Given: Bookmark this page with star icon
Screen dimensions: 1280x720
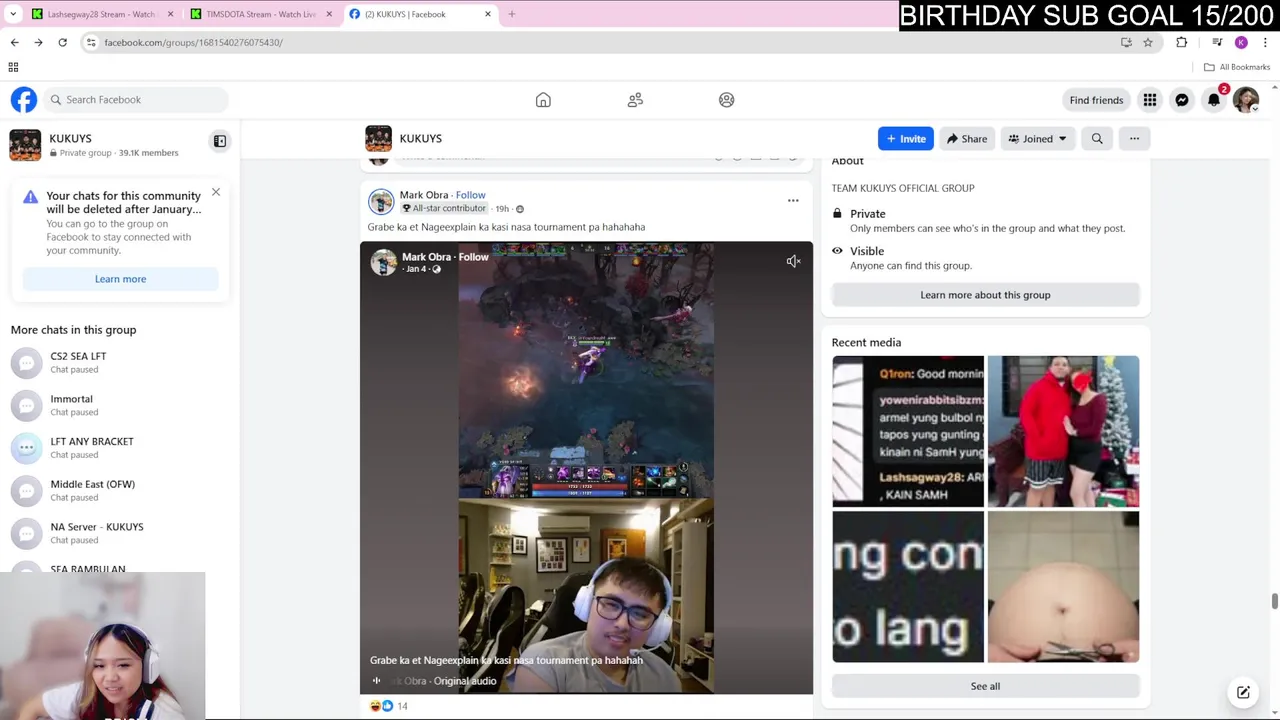Looking at the screenshot, I should (x=1148, y=42).
